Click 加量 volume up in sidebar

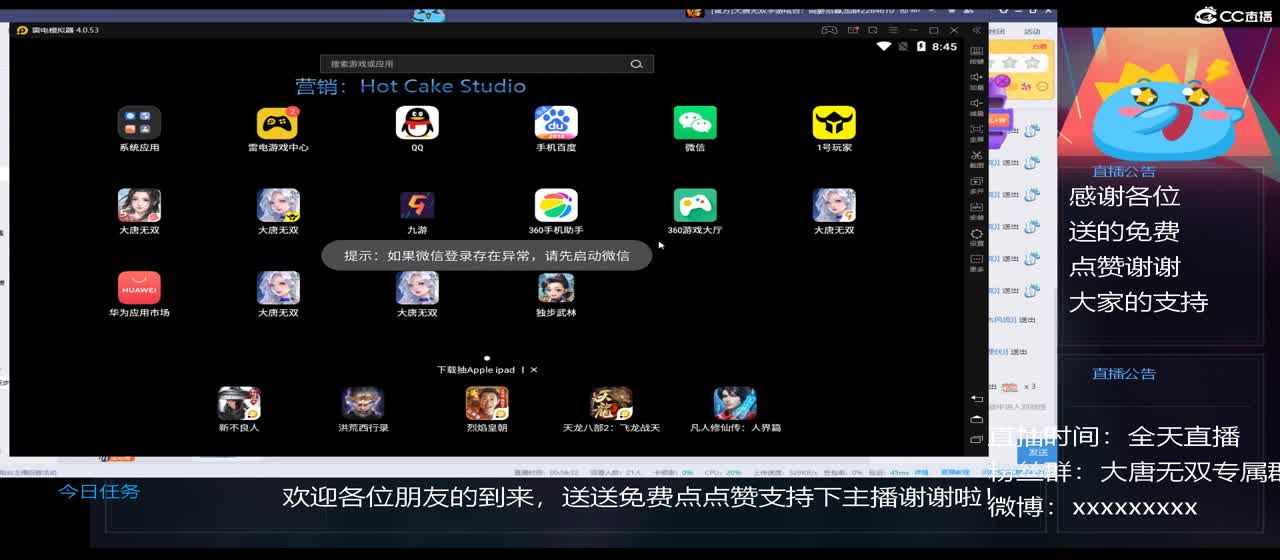977,80
